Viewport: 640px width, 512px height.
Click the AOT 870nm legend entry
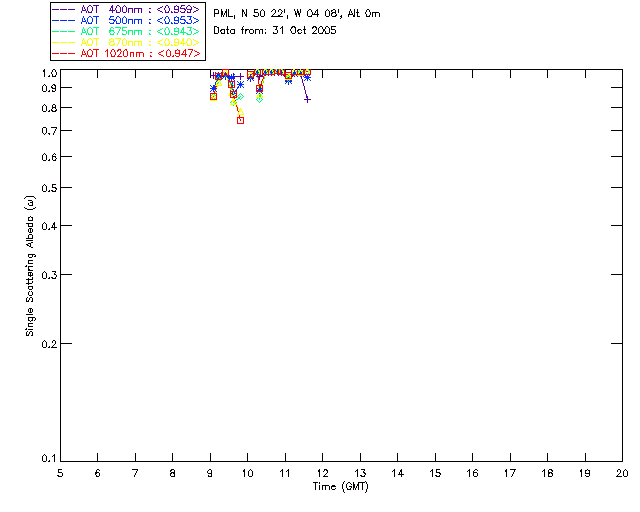click(x=126, y=42)
